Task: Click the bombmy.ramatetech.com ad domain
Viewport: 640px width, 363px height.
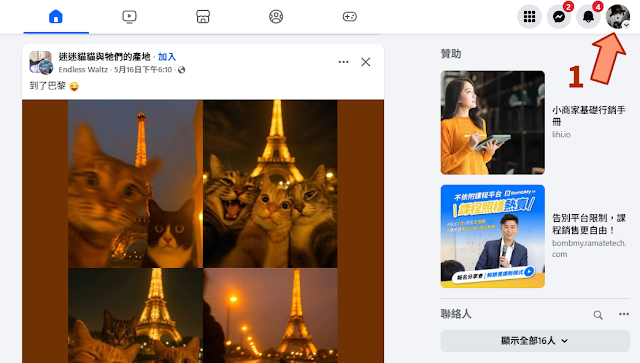Action: pyautogui.click(x=589, y=248)
